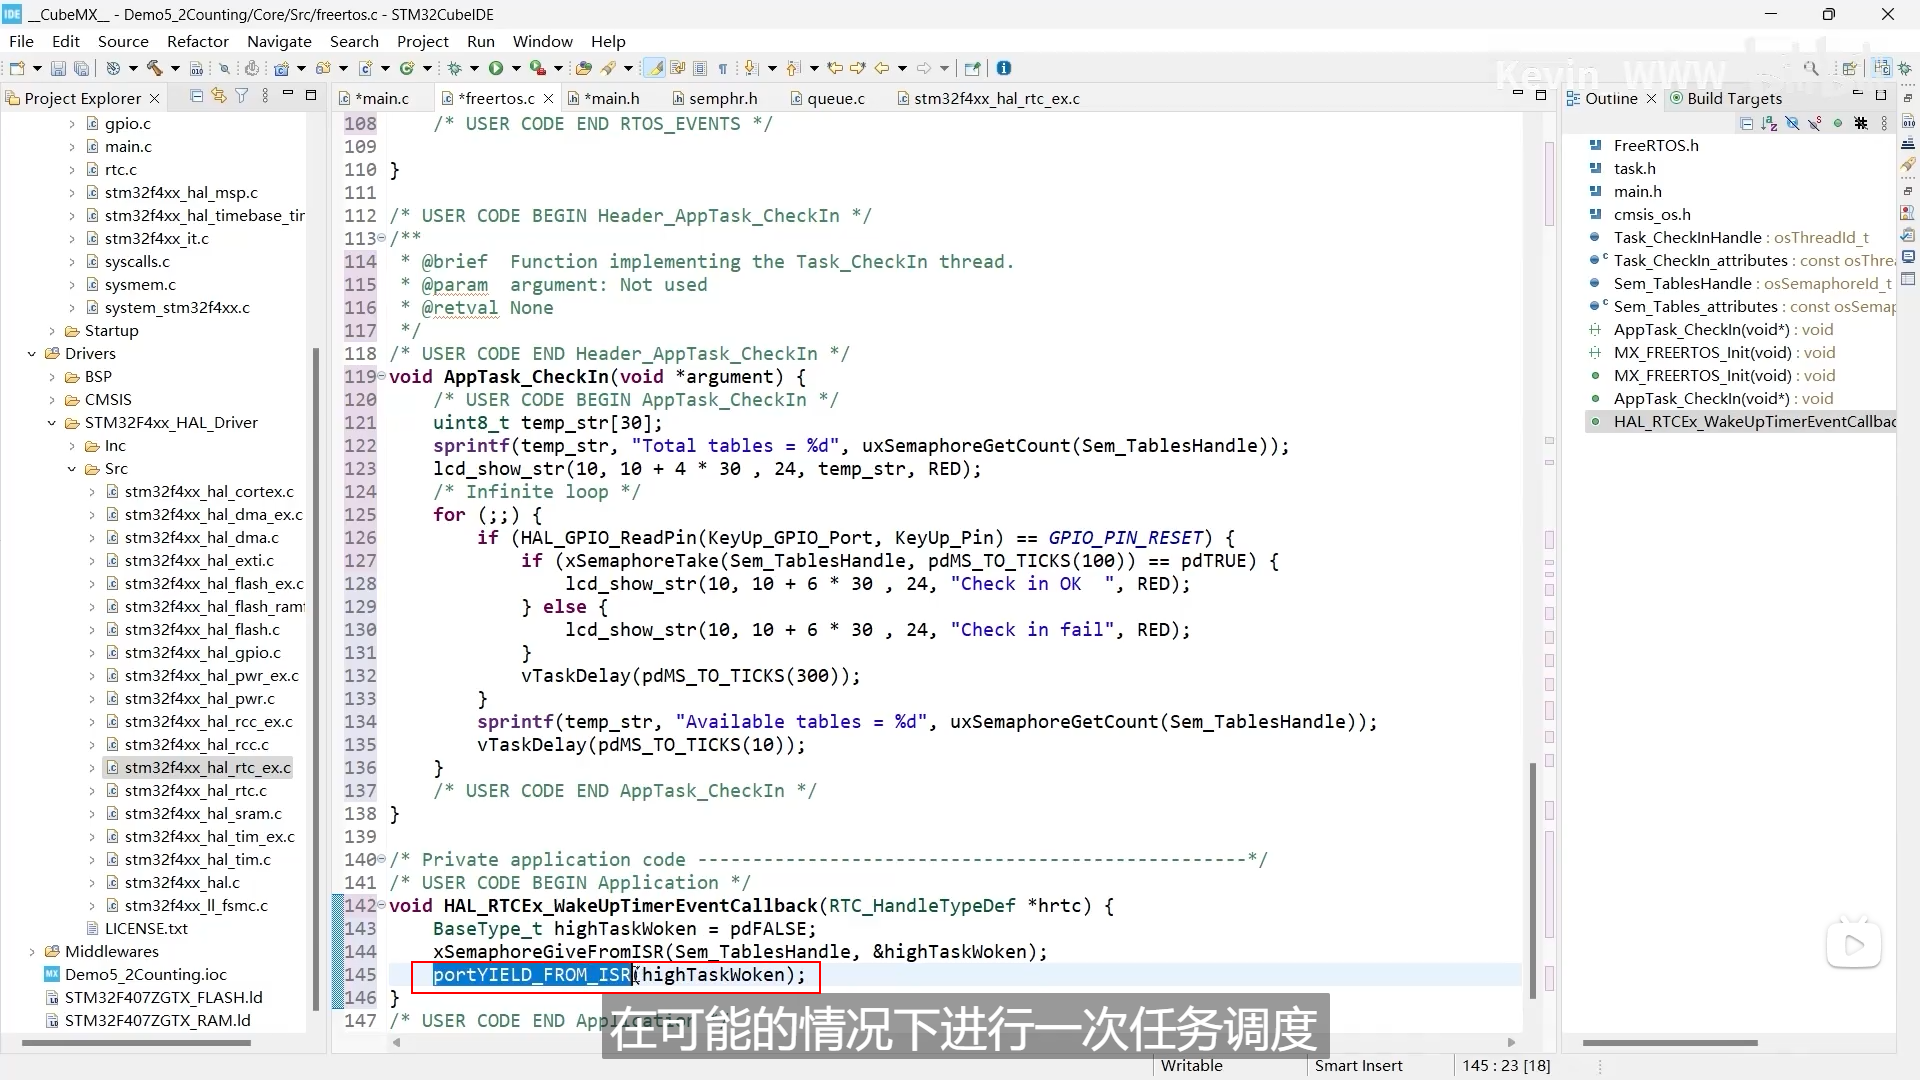Click the Outline horizontal scrollbar
Image resolution: width=1920 pixels, height=1080 pixels.
point(1670,1043)
